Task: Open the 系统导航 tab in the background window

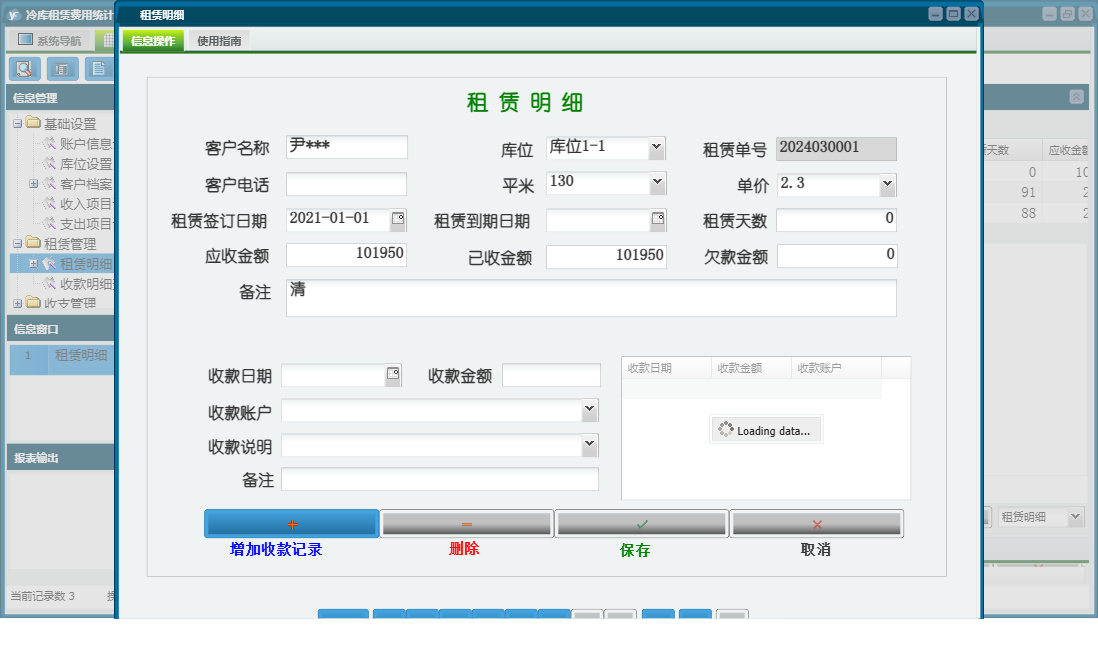Action: 50,41
